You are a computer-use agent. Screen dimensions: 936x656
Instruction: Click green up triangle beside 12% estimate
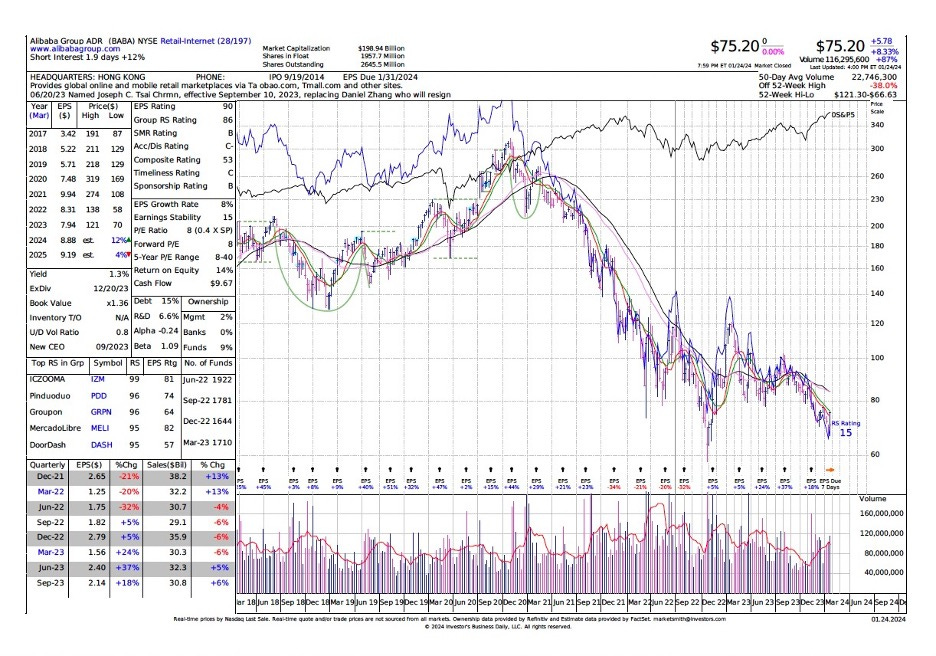[128, 239]
